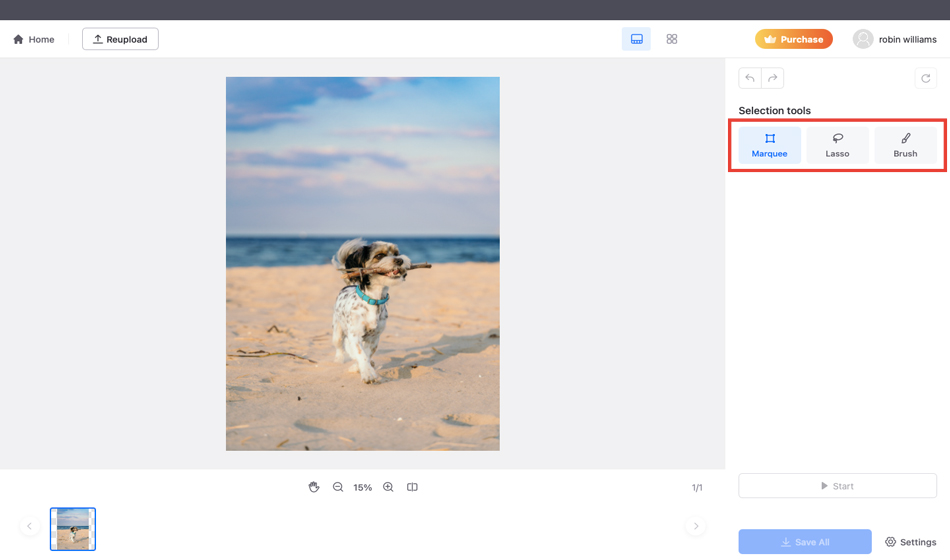950x560 pixels.
Task: Redo the last action
Action: tap(772, 78)
